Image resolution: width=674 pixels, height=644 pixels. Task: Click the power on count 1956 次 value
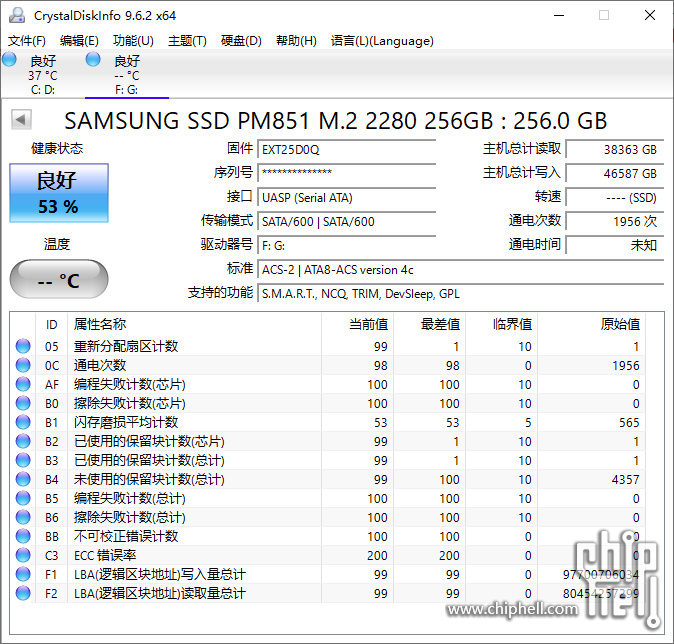point(615,221)
